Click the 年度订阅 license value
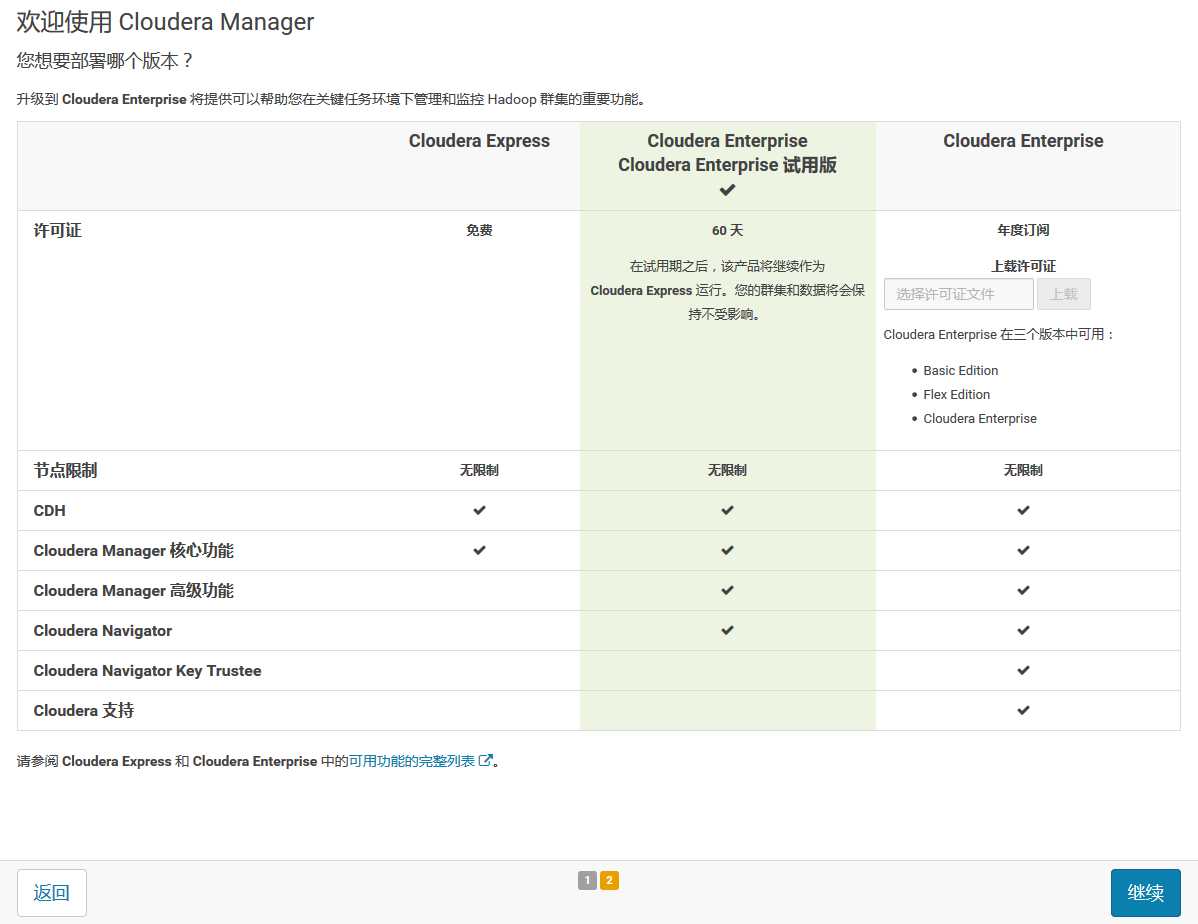 click(x=1023, y=230)
